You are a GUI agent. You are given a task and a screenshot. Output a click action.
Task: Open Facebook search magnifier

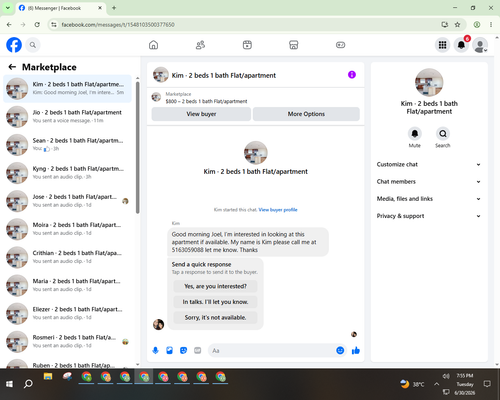click(33, 45)
